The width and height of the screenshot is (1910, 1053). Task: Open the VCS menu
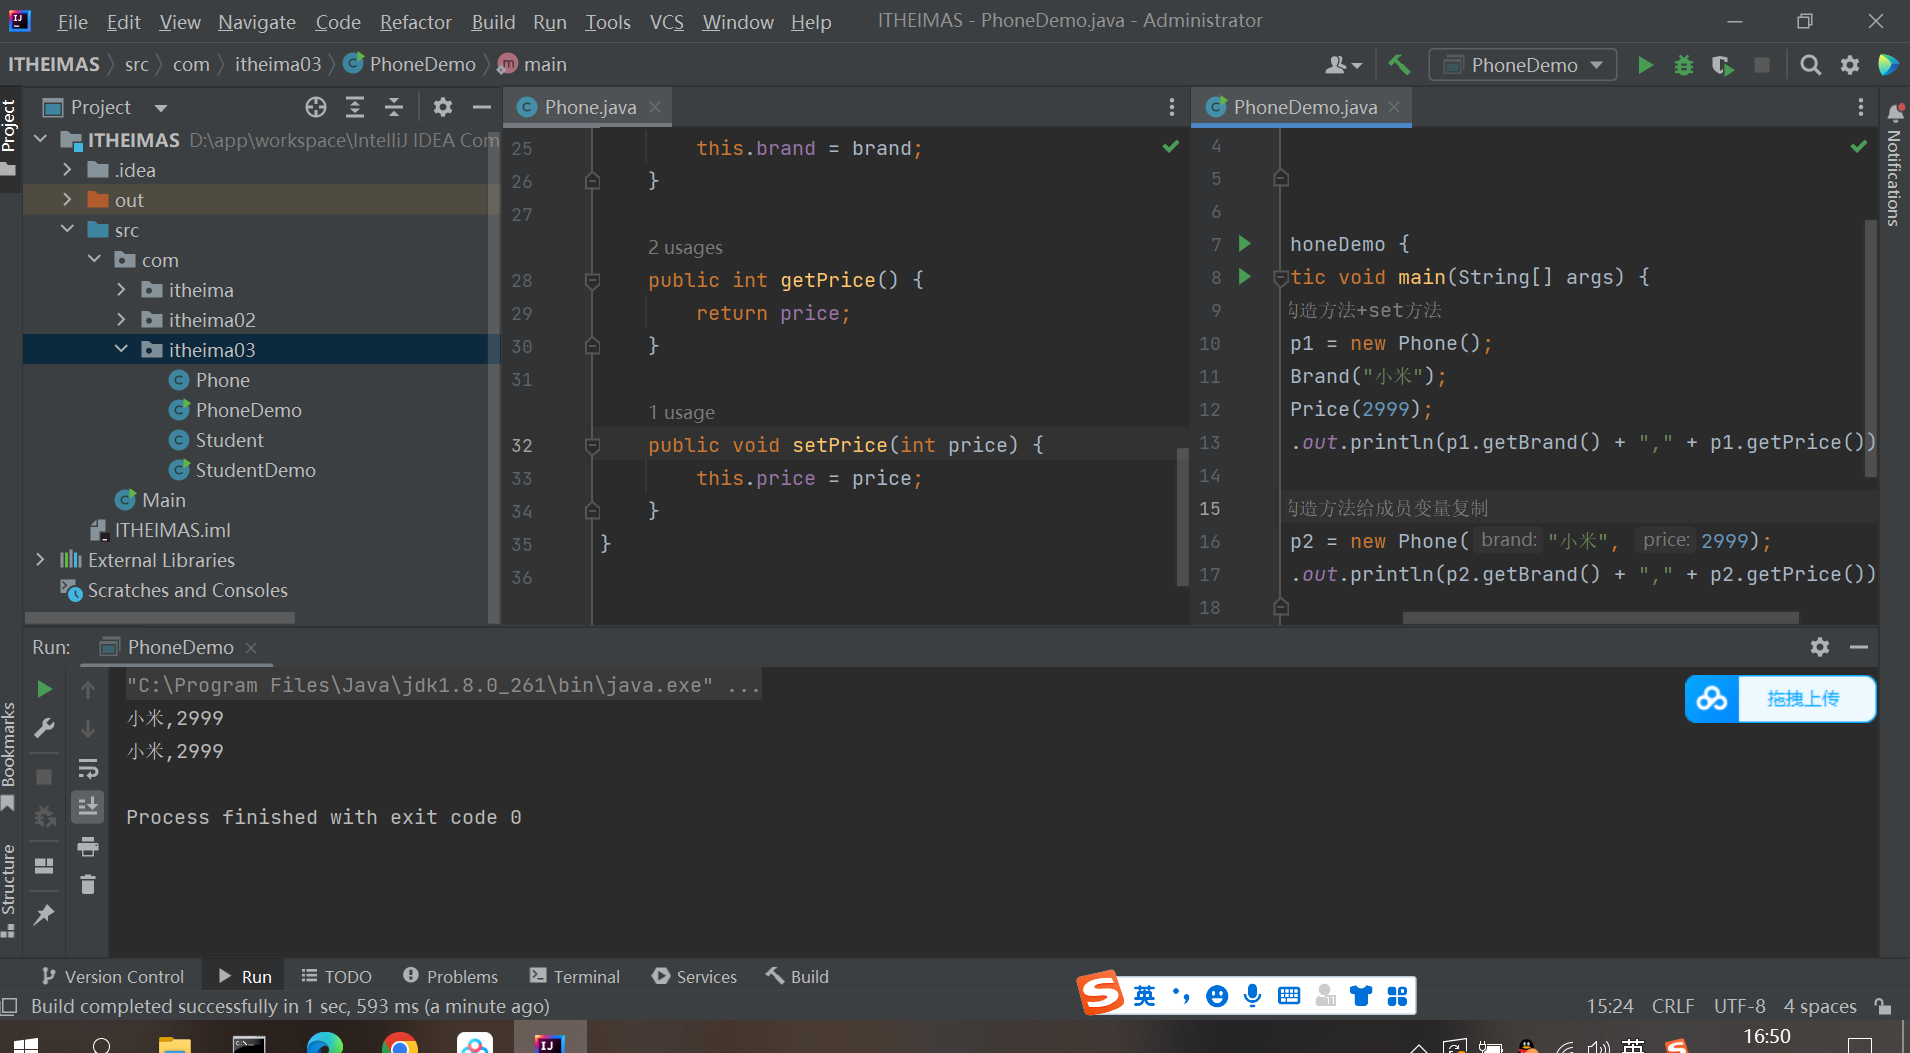(x=667, y=22)
